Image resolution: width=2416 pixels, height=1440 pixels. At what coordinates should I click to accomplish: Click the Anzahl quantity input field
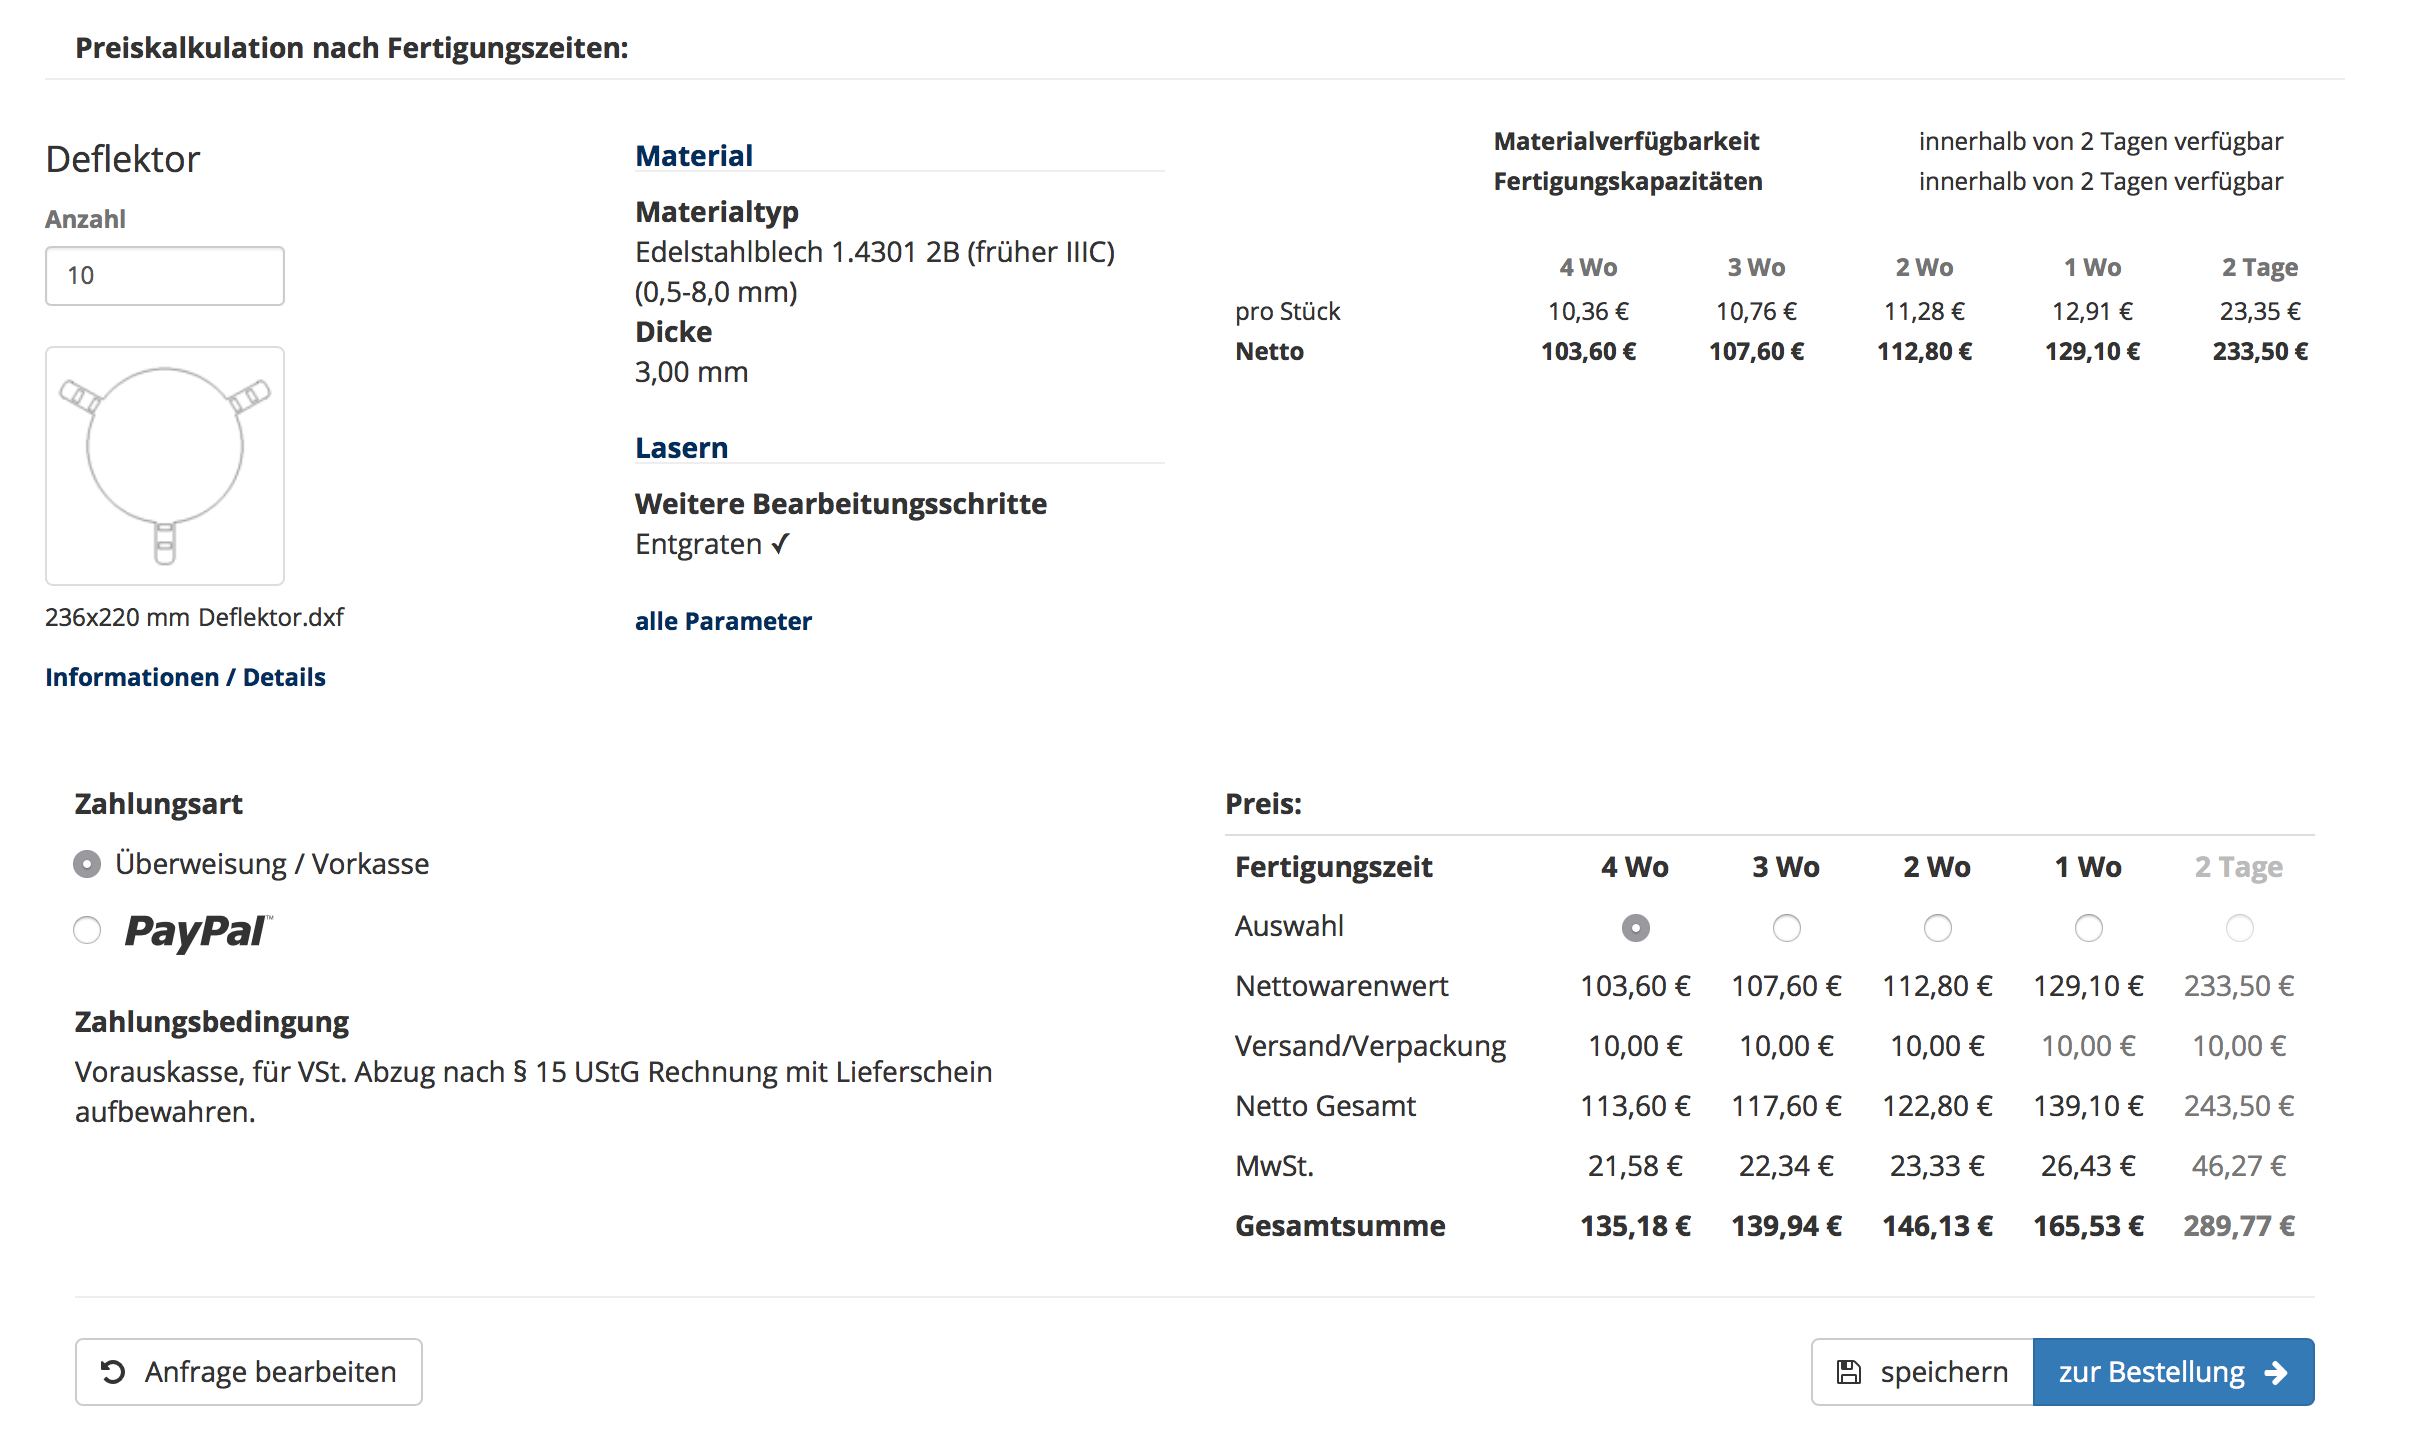coord(165,276)
